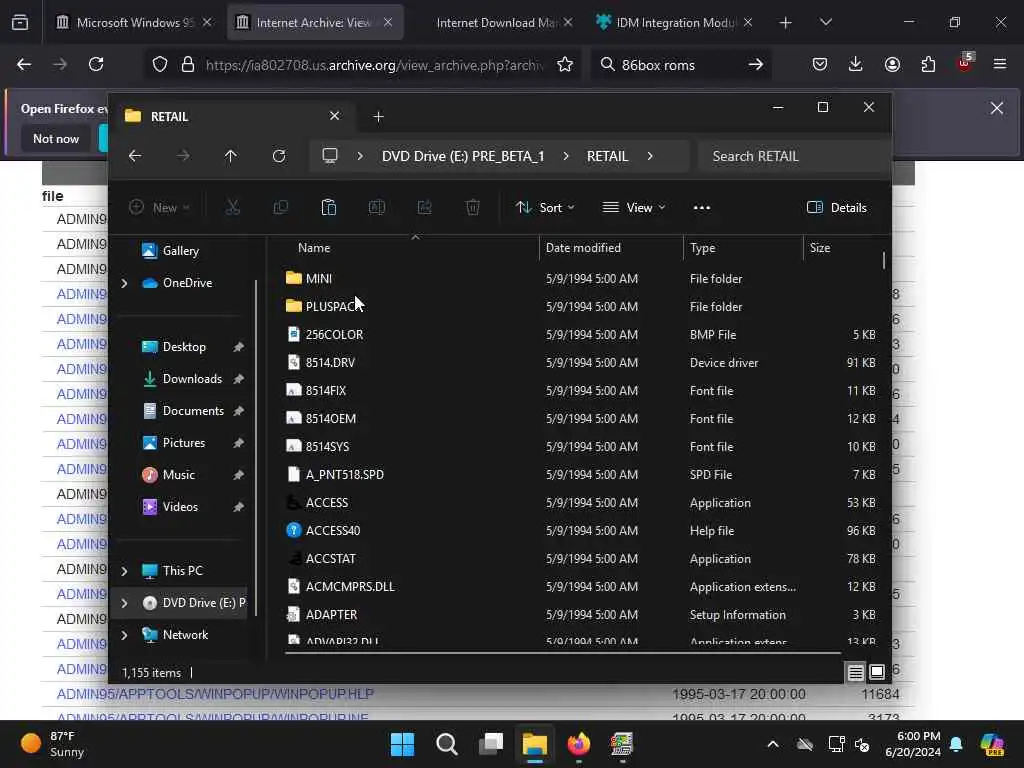Sort by Size column header
This screenshot has height=768, width=1024.
(x=820, y=248)
